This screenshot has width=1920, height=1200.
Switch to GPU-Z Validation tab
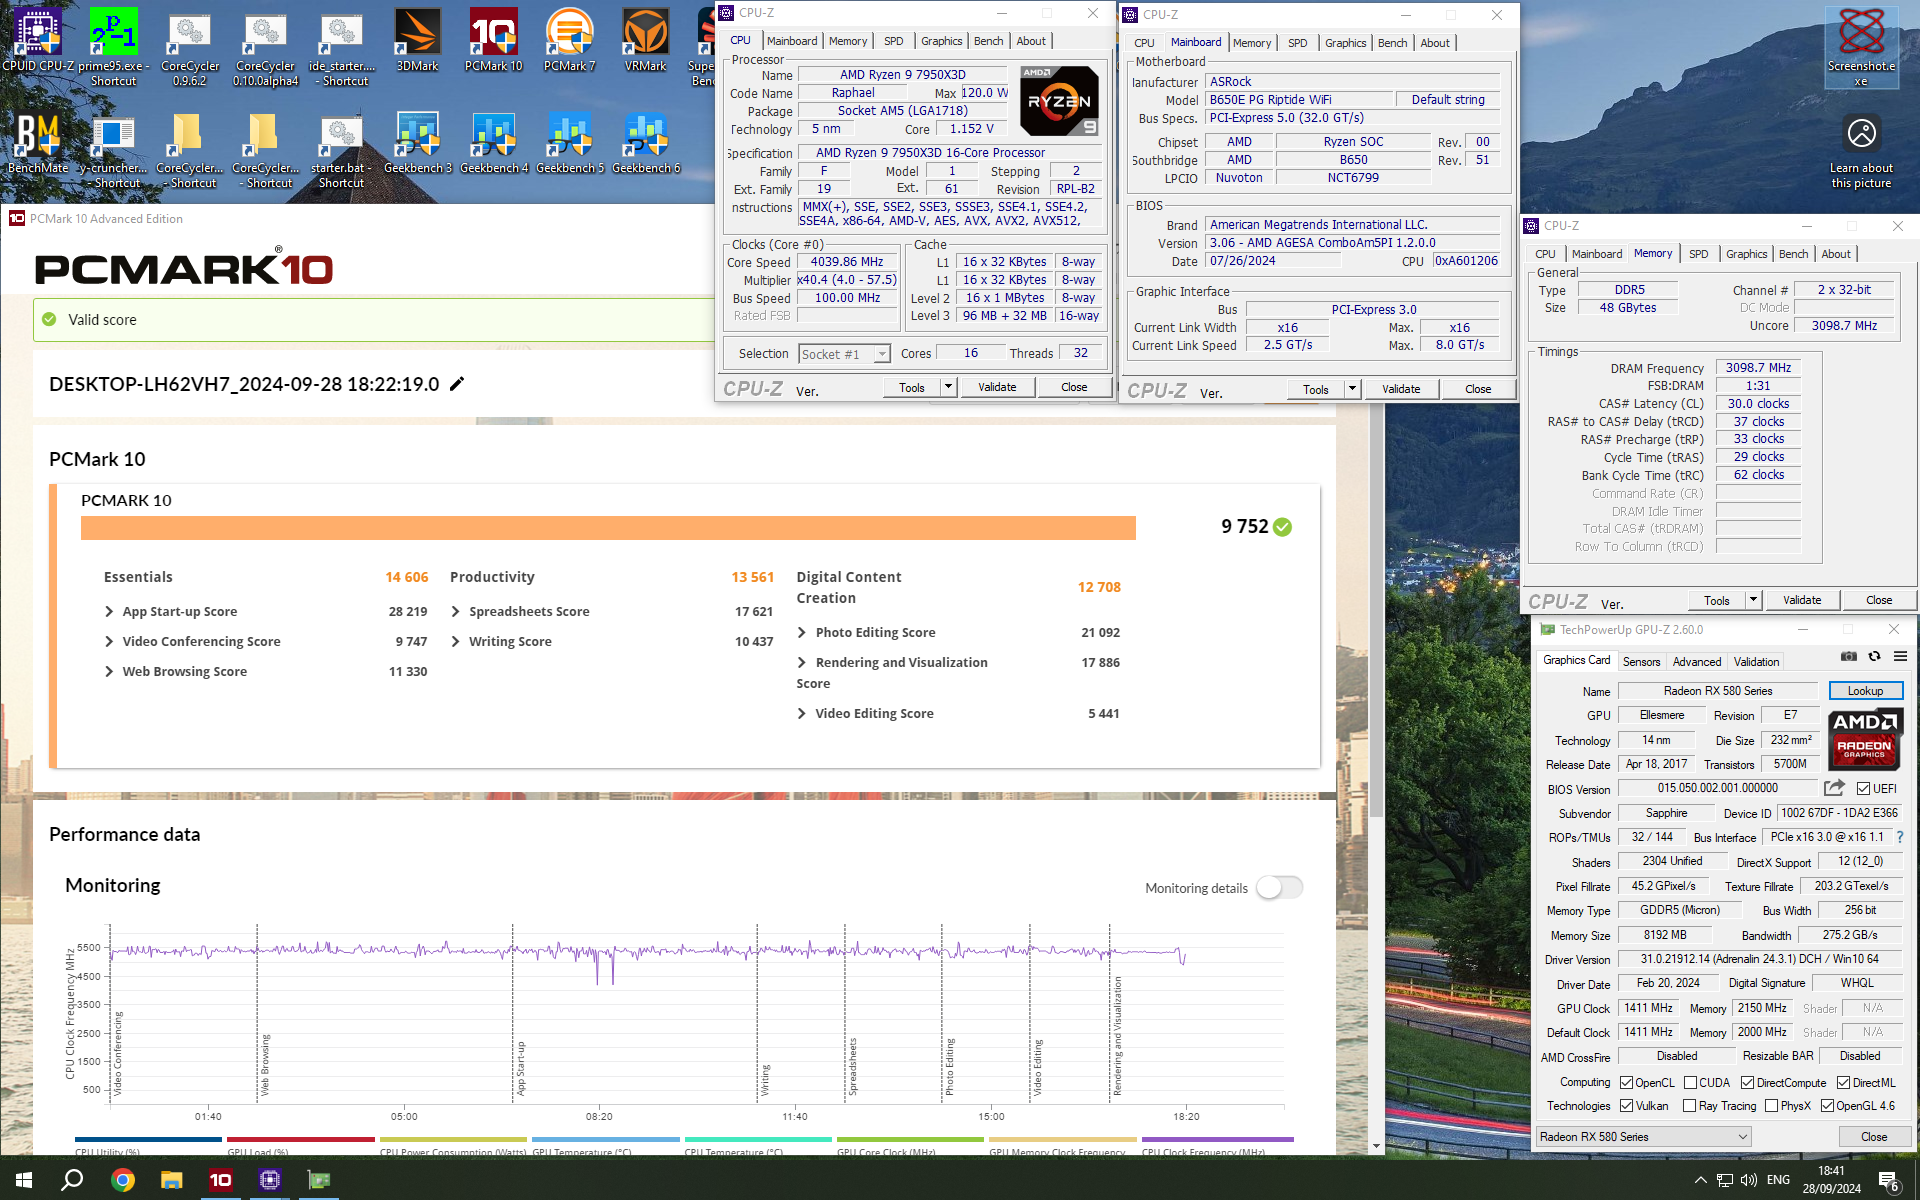tap(1756, 662)
